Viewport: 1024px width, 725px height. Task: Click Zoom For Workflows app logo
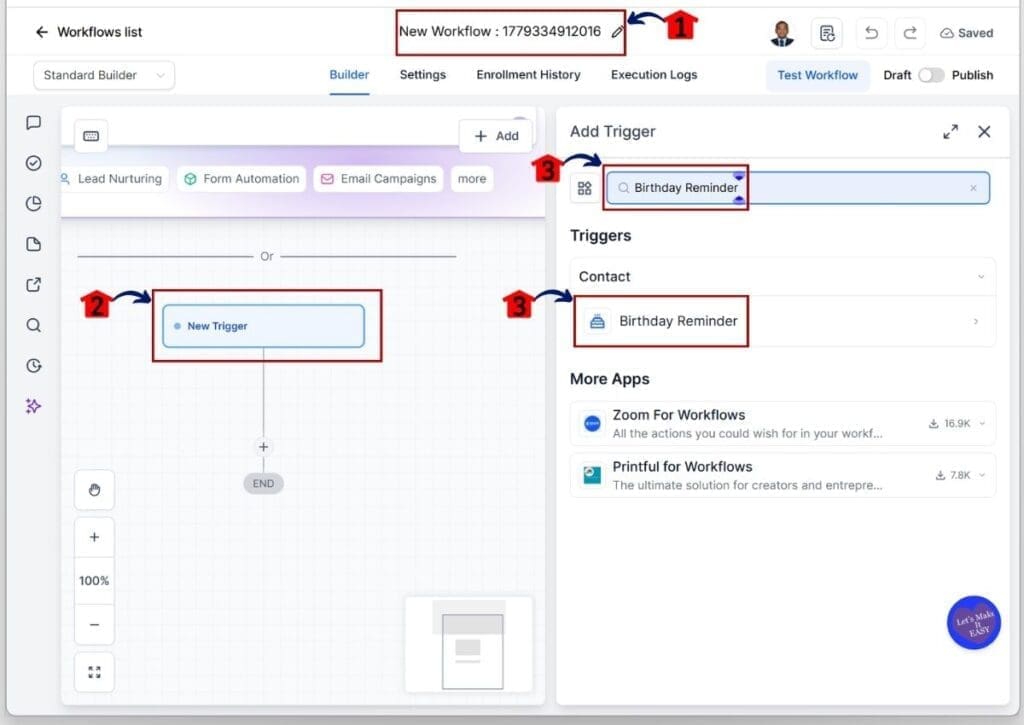point(592,423)
